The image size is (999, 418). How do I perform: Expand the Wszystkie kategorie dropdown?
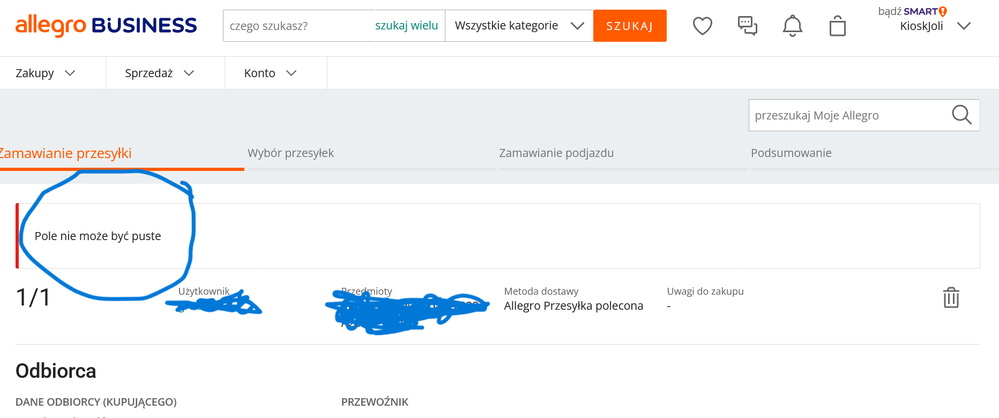coord(518,26)
